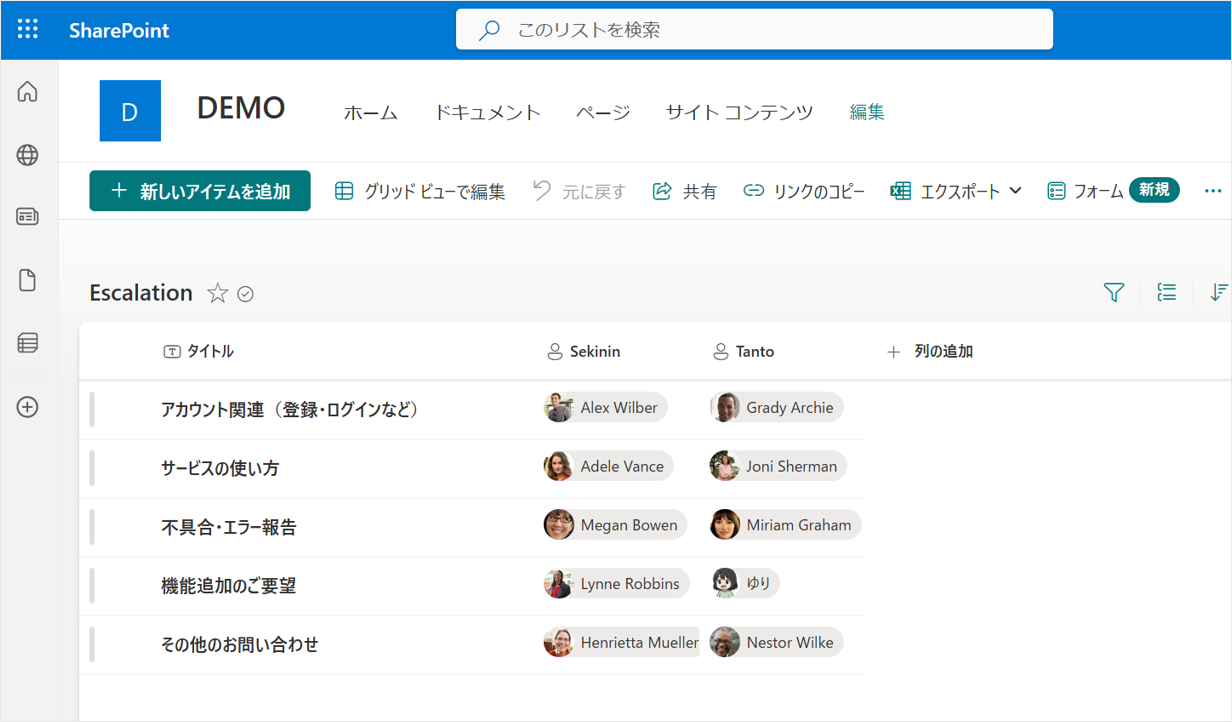
Task: Add a column with 列の追加
Action: click(930, 351)
